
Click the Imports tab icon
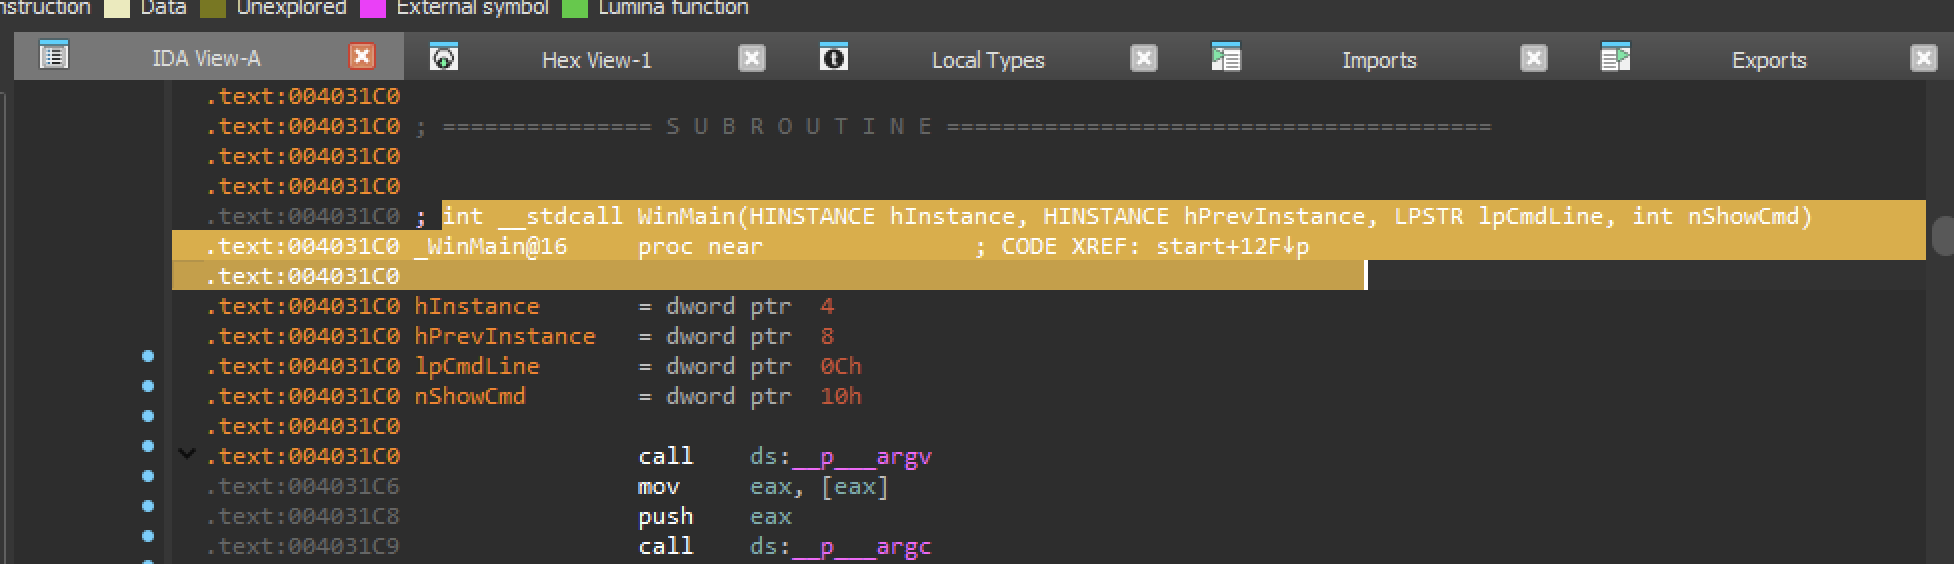coord(1226,57)
